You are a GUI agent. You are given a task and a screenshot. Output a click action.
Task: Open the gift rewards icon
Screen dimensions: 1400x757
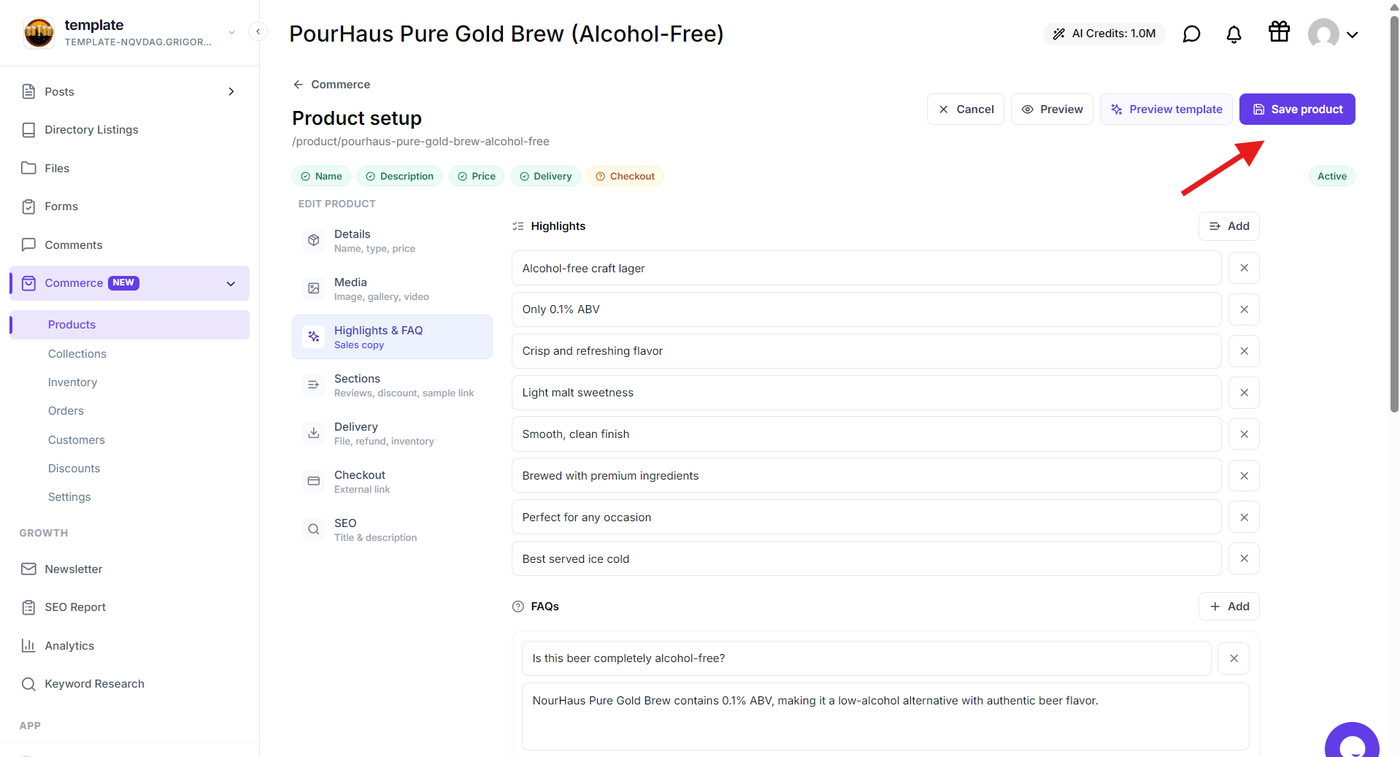tap(1279, 32)
